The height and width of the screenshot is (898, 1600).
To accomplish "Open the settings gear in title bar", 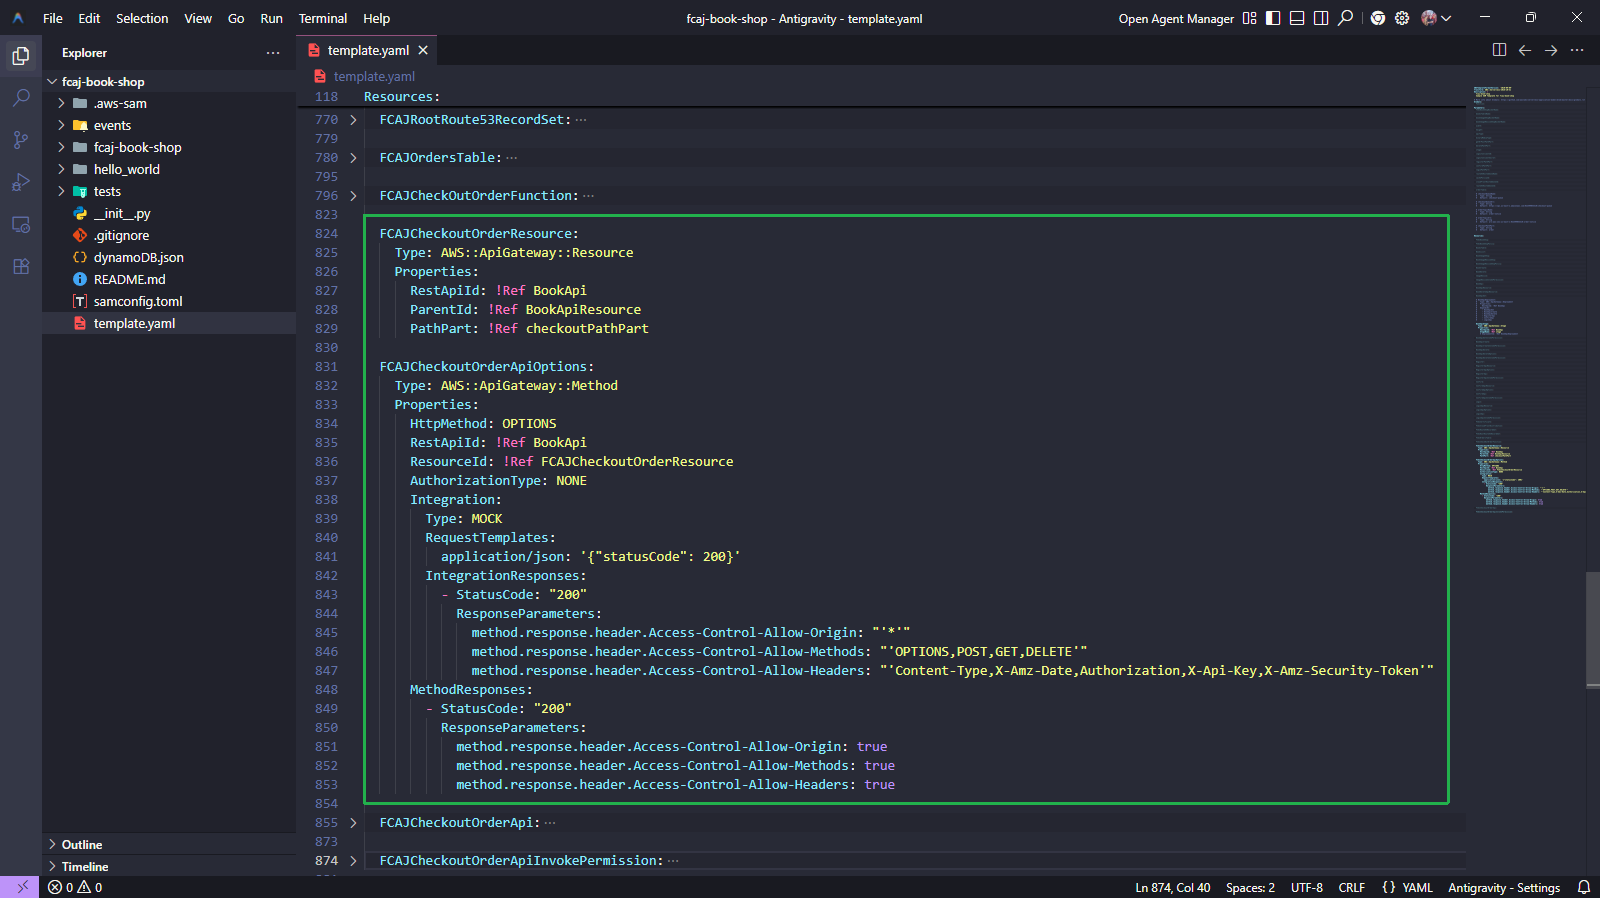I will [1402, 18].
